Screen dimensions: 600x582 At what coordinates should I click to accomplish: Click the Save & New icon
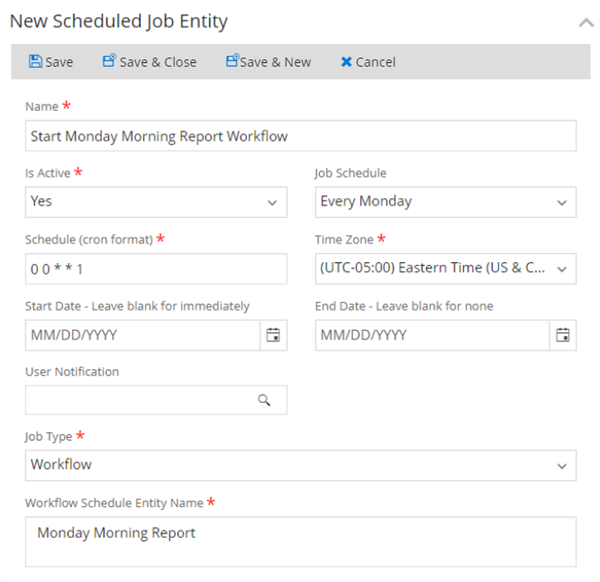232,62
